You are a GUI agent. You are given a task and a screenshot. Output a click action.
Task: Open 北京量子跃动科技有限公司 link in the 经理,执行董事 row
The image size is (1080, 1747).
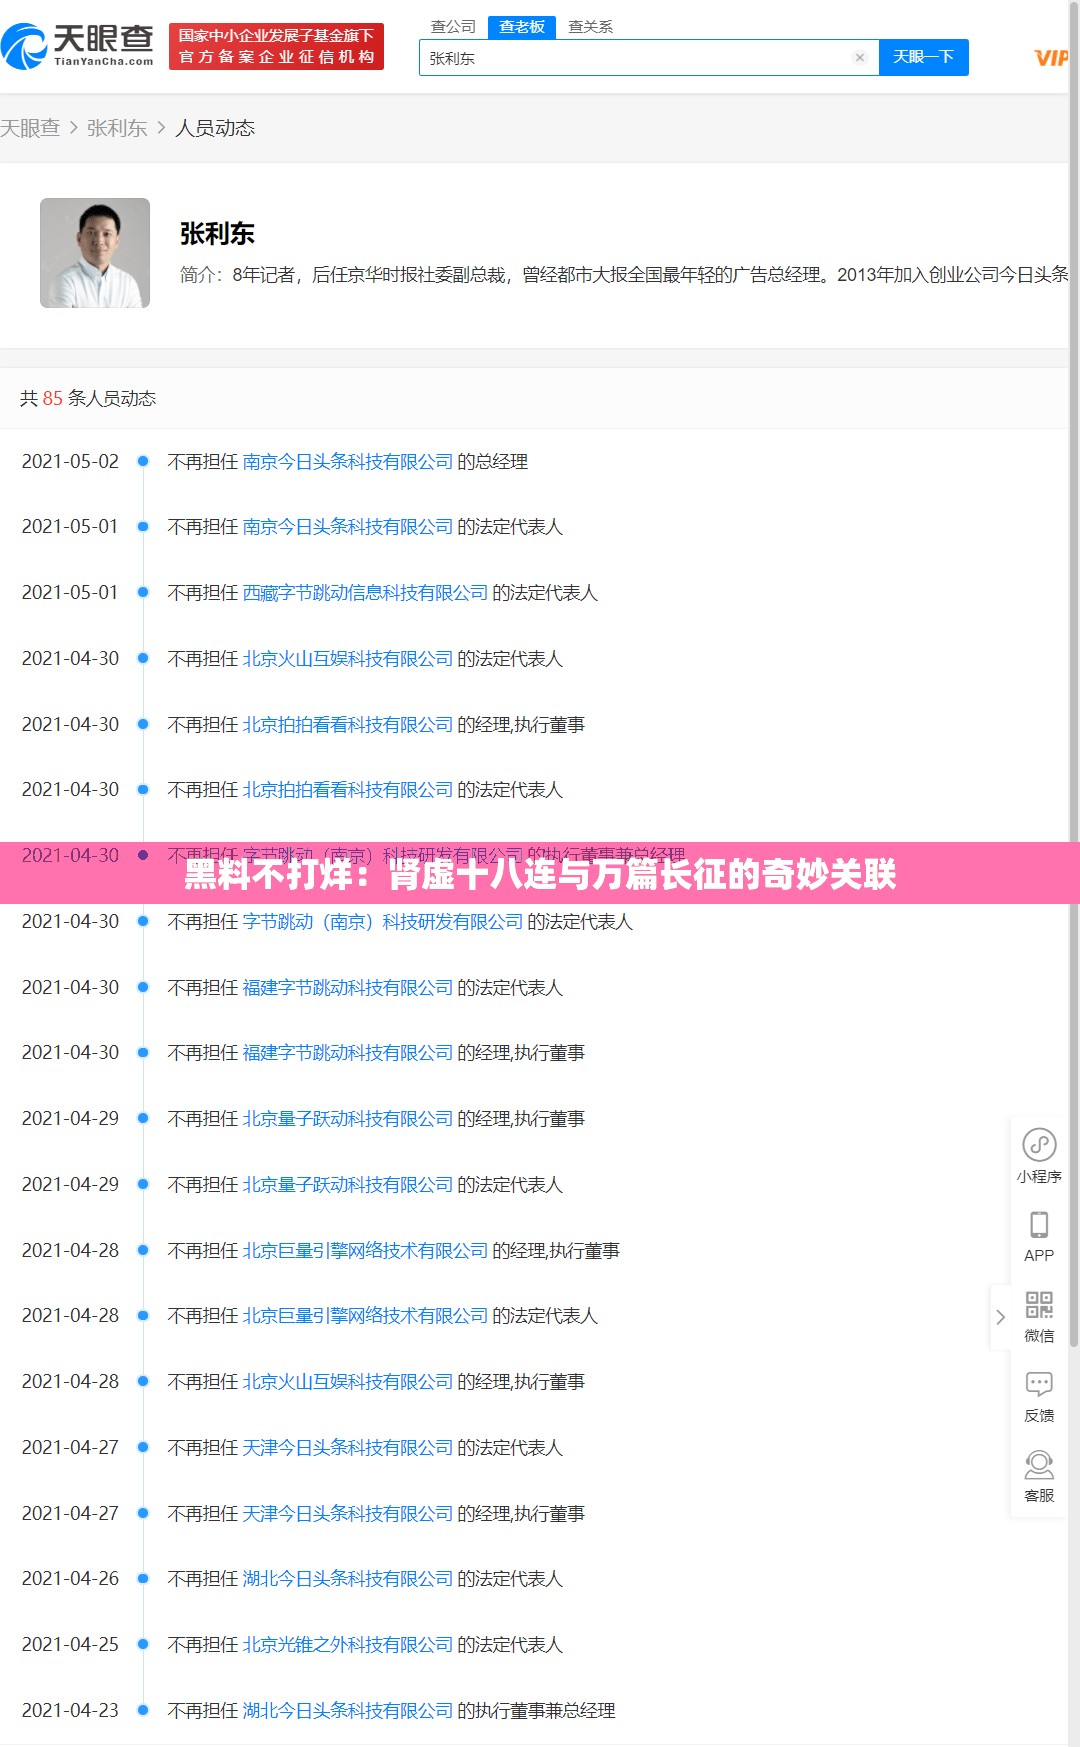tap(348, 1119)
